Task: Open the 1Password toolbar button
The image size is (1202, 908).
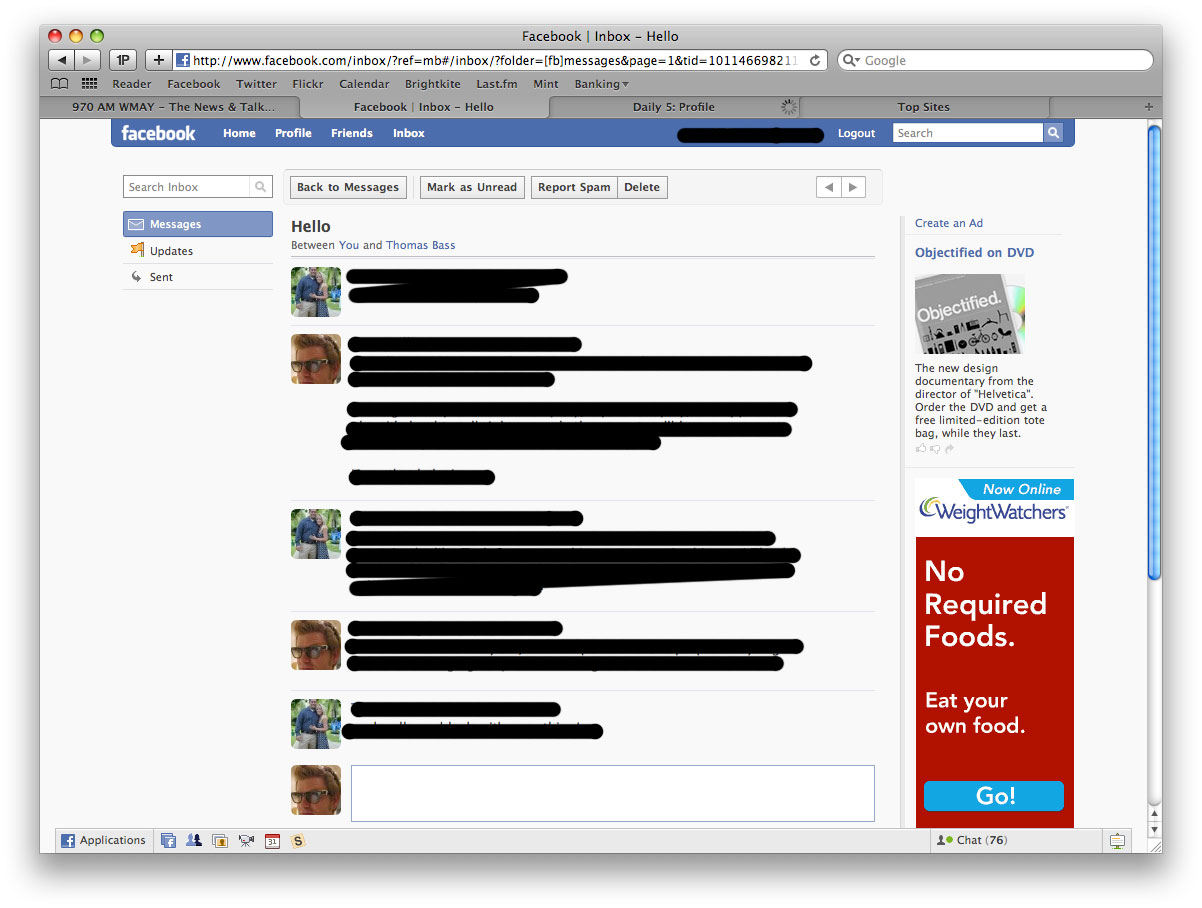Action: [123, 60]
